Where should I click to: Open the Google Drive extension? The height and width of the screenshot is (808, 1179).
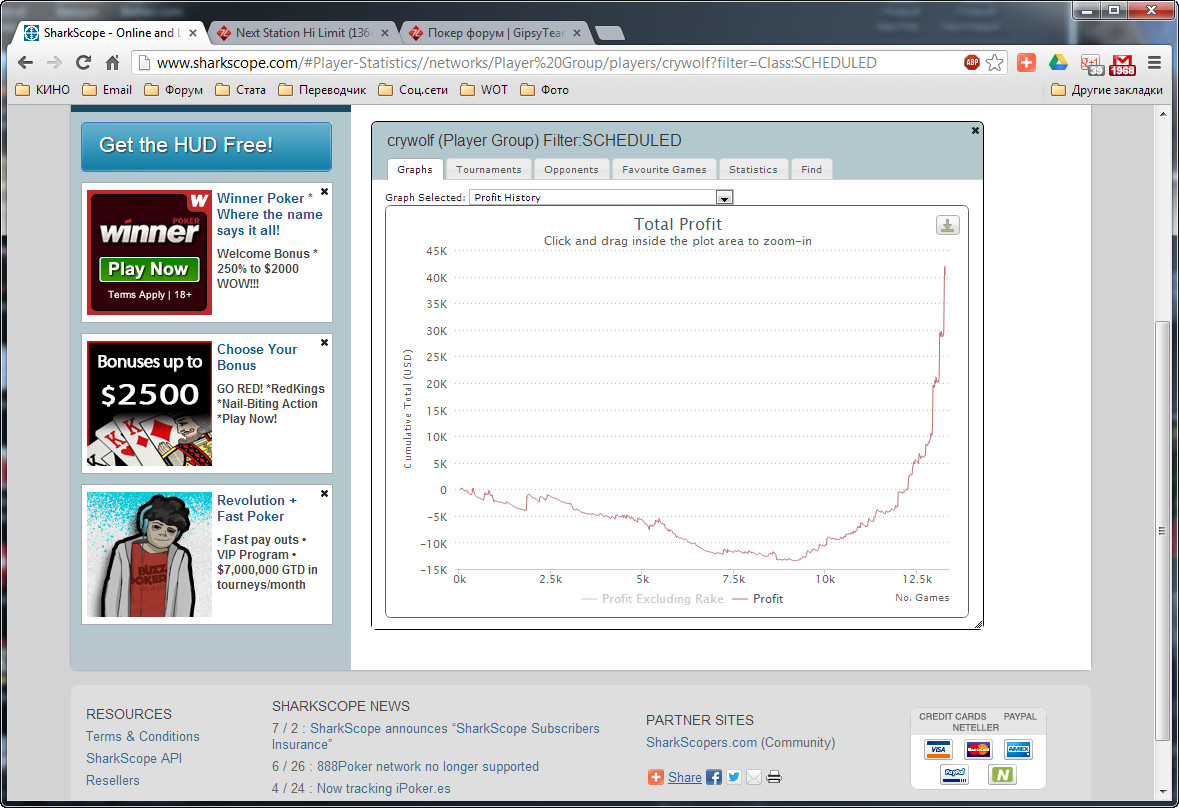click(1058, 62)
